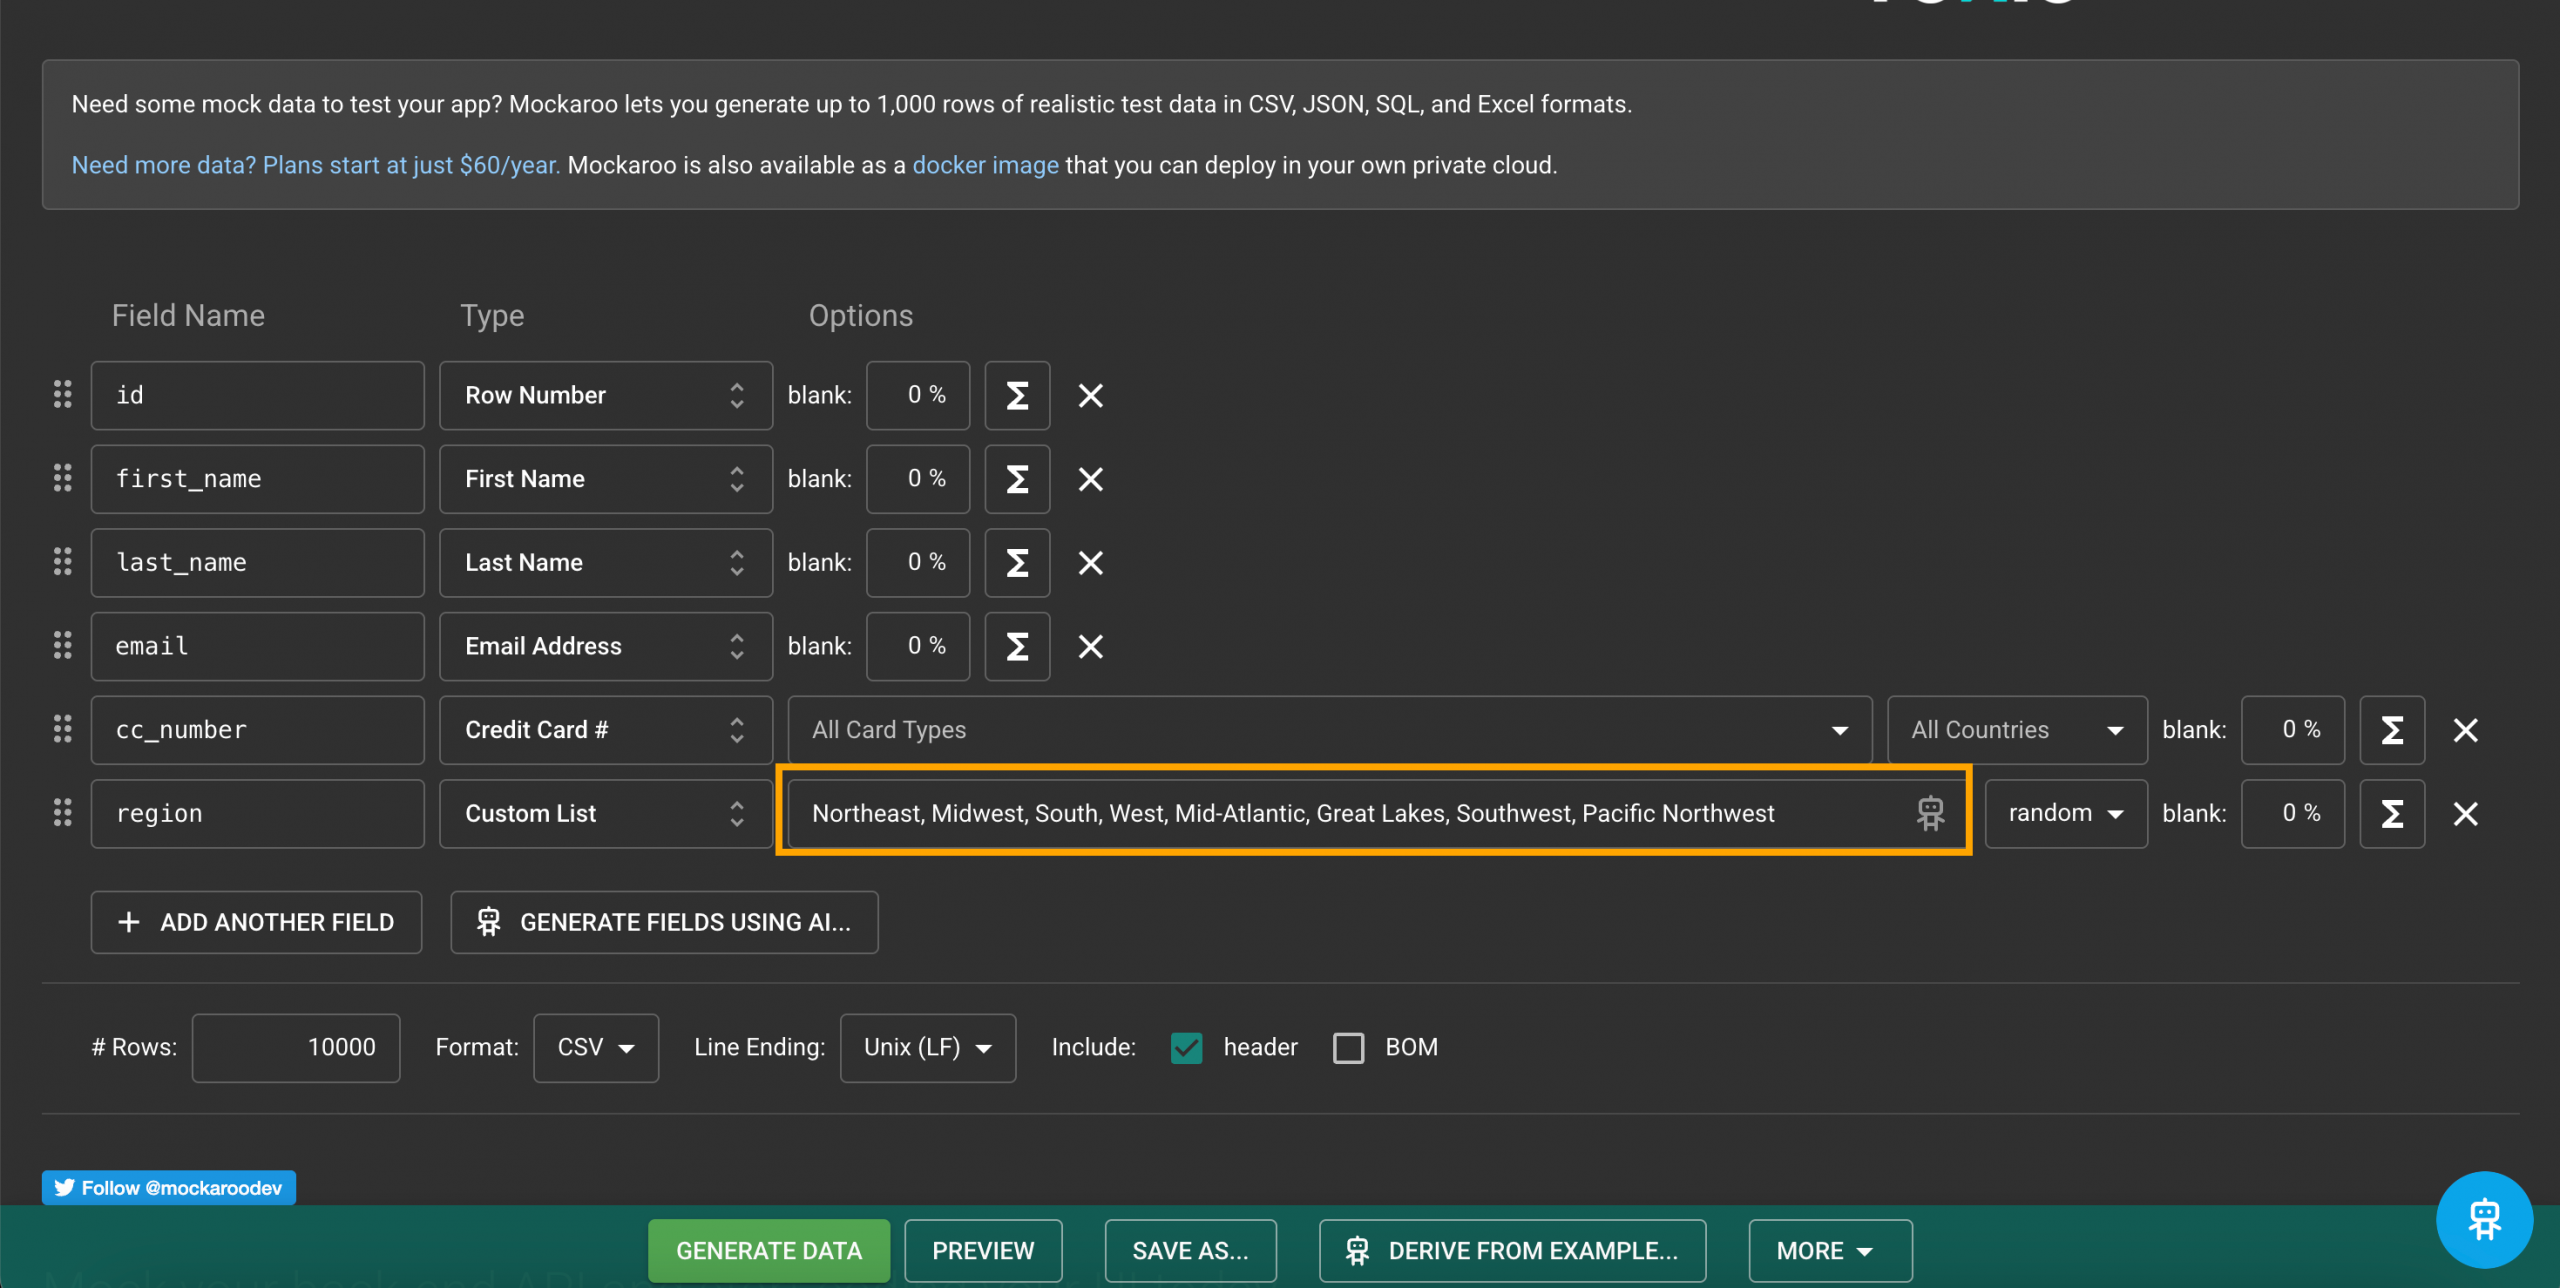Edit blank percentage for last_name field
This screenshot has height=1288, width=2560.
tap(918, 562)
